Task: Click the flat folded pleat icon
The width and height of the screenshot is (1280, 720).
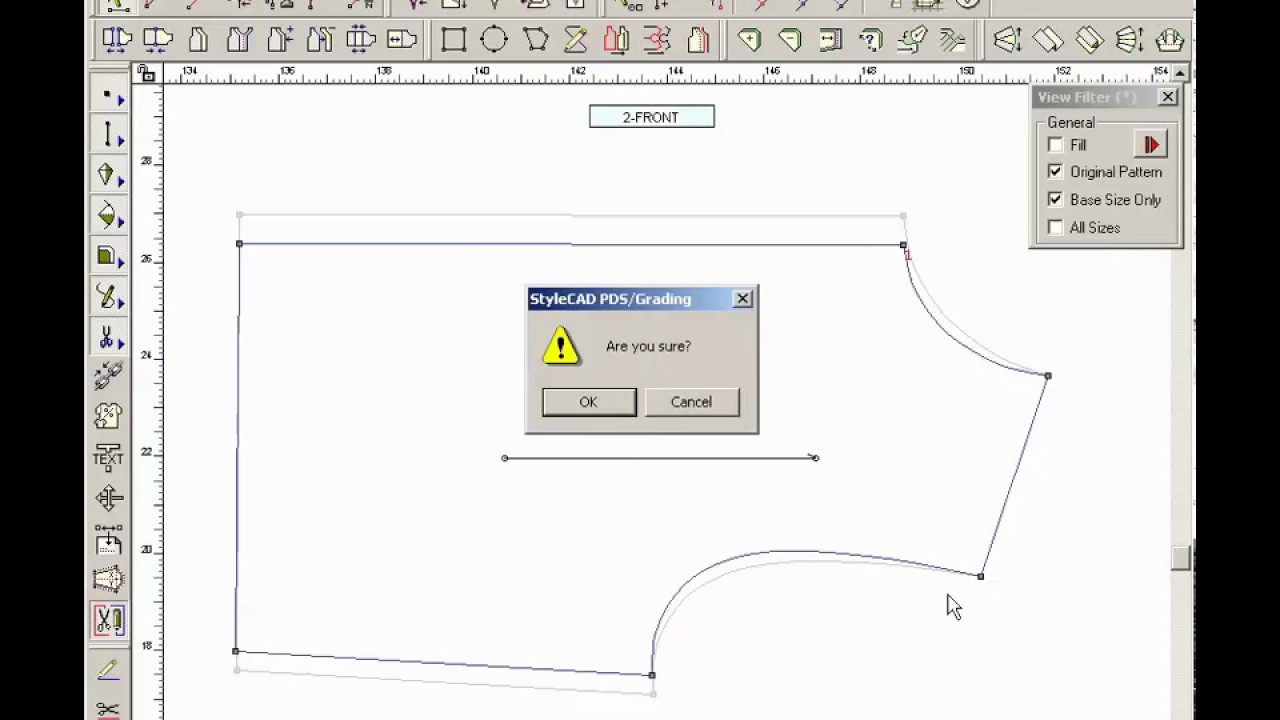Action: point(1048,40)
